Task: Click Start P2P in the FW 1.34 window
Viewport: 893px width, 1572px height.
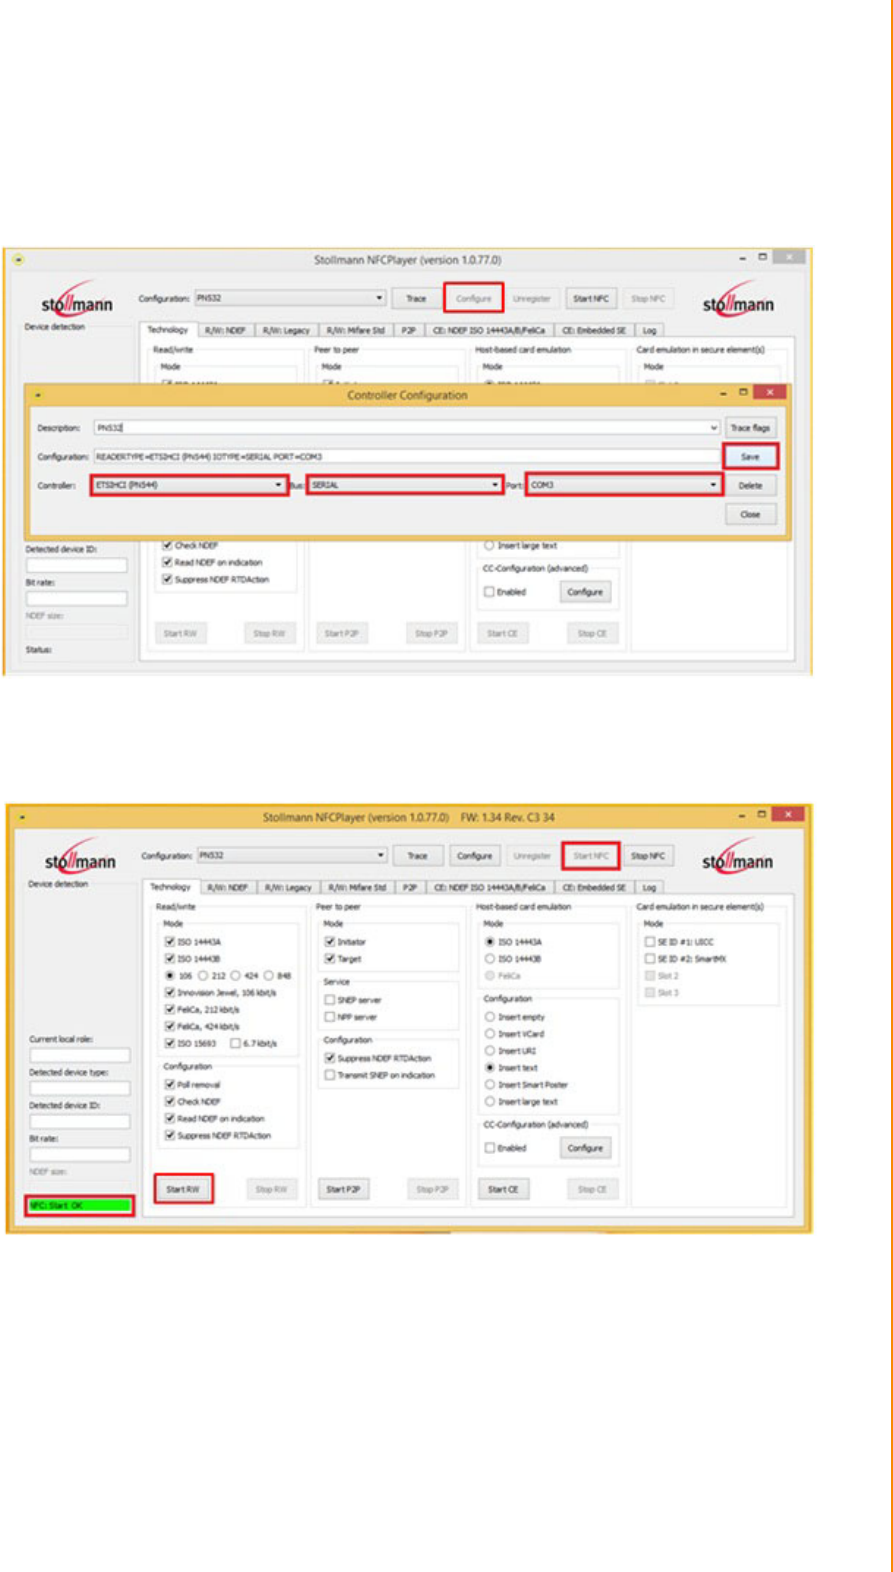Action: click(x=343, y=1189)
